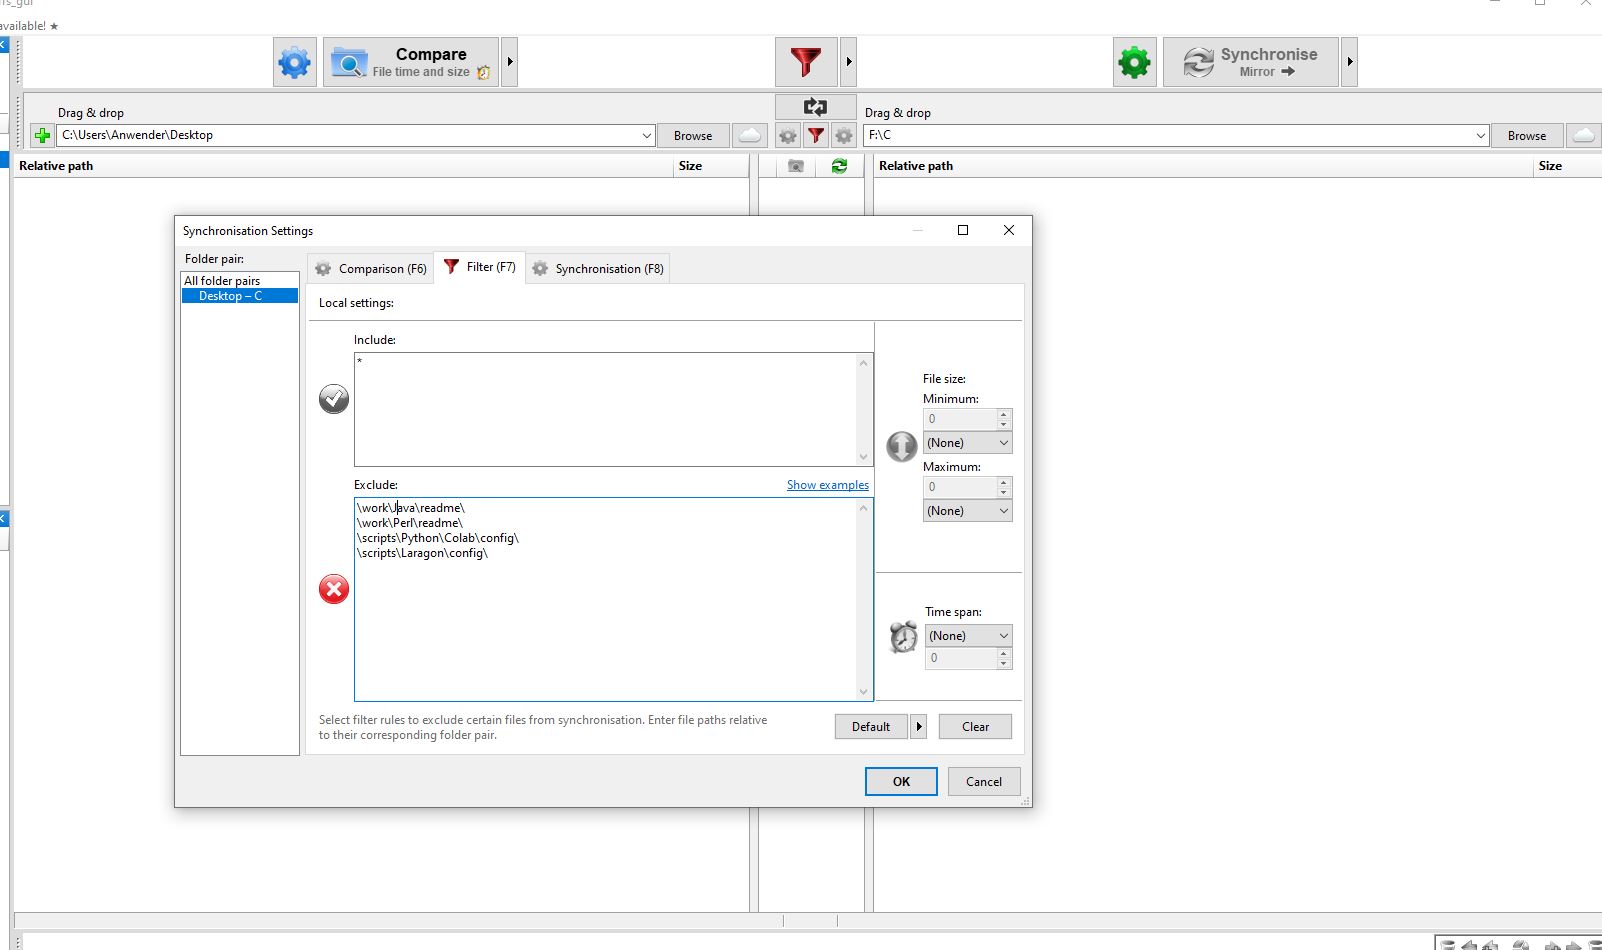Focus the left folder path C:\Users\Anwender\Desktop

pyautogui.click(x=348, y=135)
